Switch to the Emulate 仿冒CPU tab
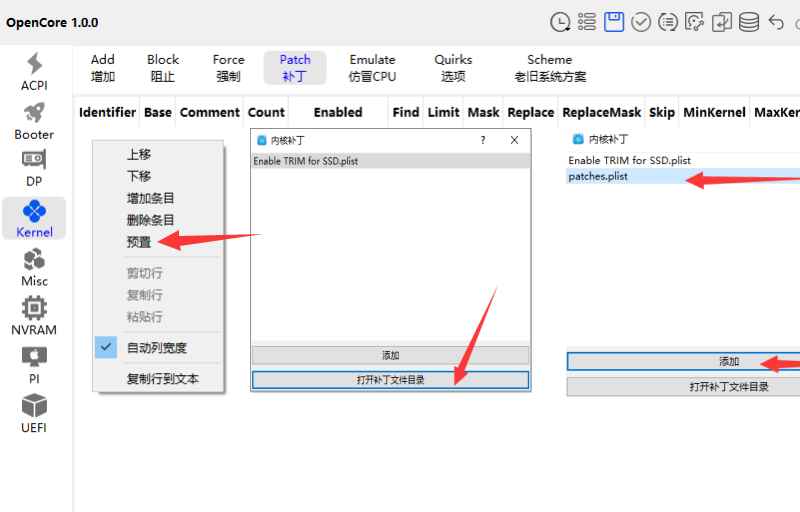Viewport: 800px width, 512px height. (x=372, y=68)
